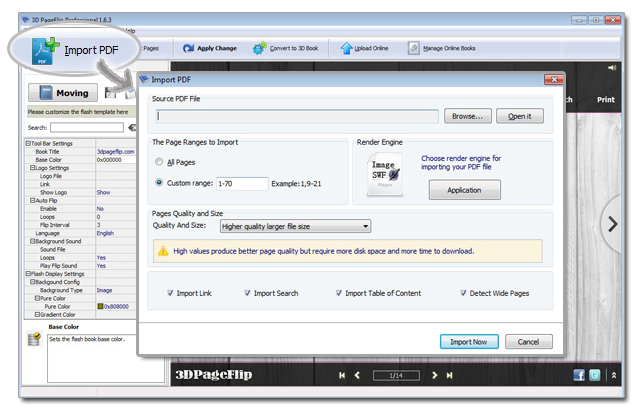The image size is (644, 414).
Task: Go to the previous flipbook page
Action: [357, 375]
